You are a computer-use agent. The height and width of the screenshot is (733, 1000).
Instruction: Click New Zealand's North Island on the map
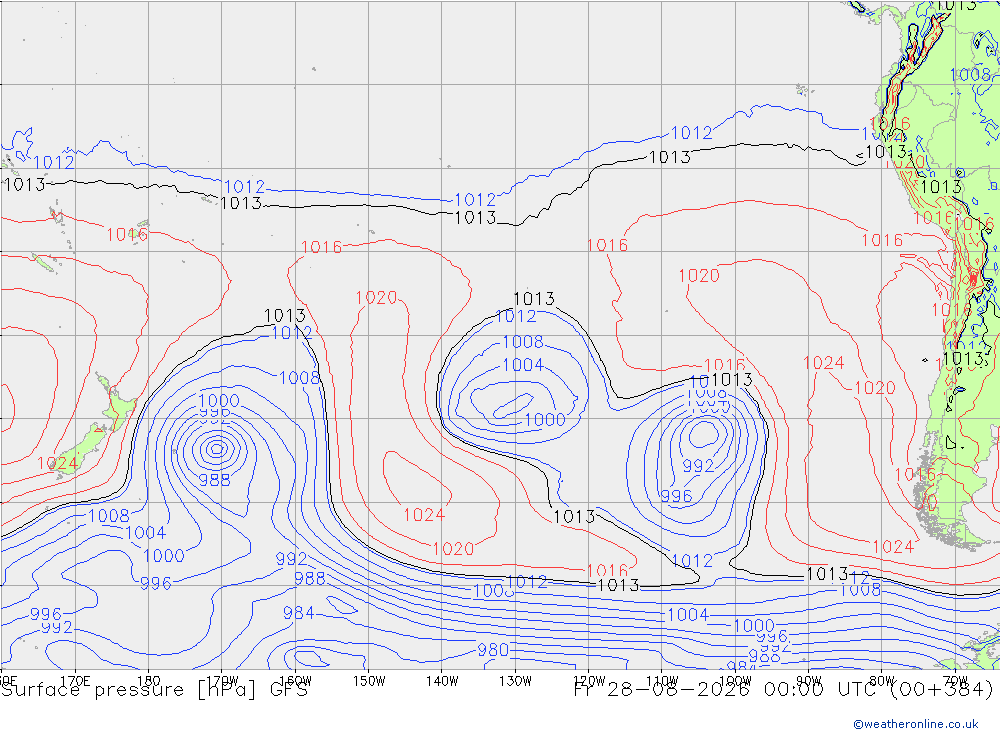pos(118,401)
